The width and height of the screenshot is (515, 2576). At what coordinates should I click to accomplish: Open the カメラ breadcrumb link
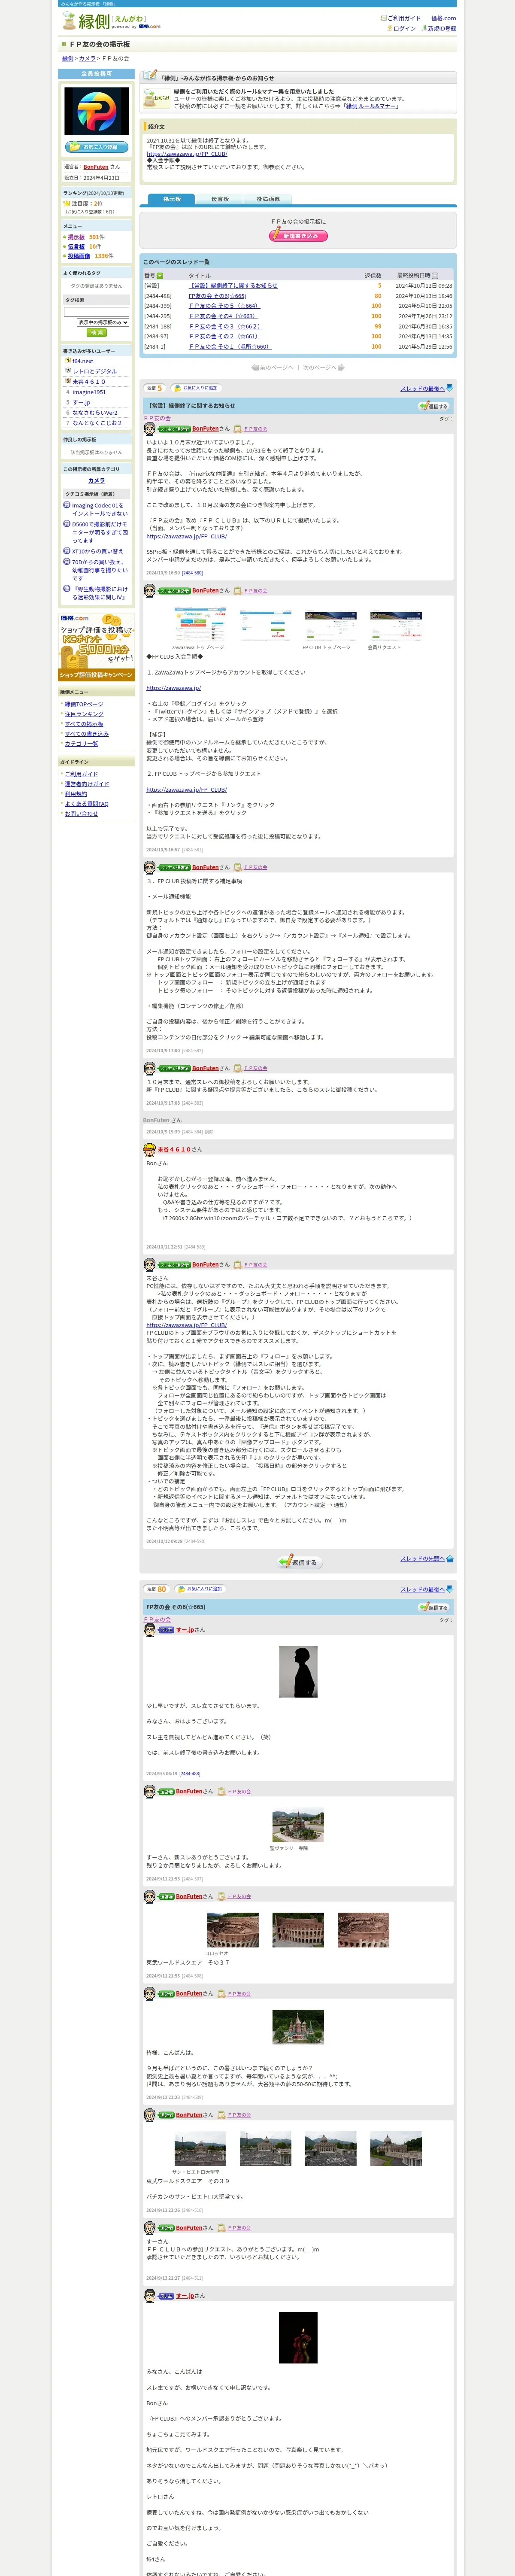[x=88, y=59]
